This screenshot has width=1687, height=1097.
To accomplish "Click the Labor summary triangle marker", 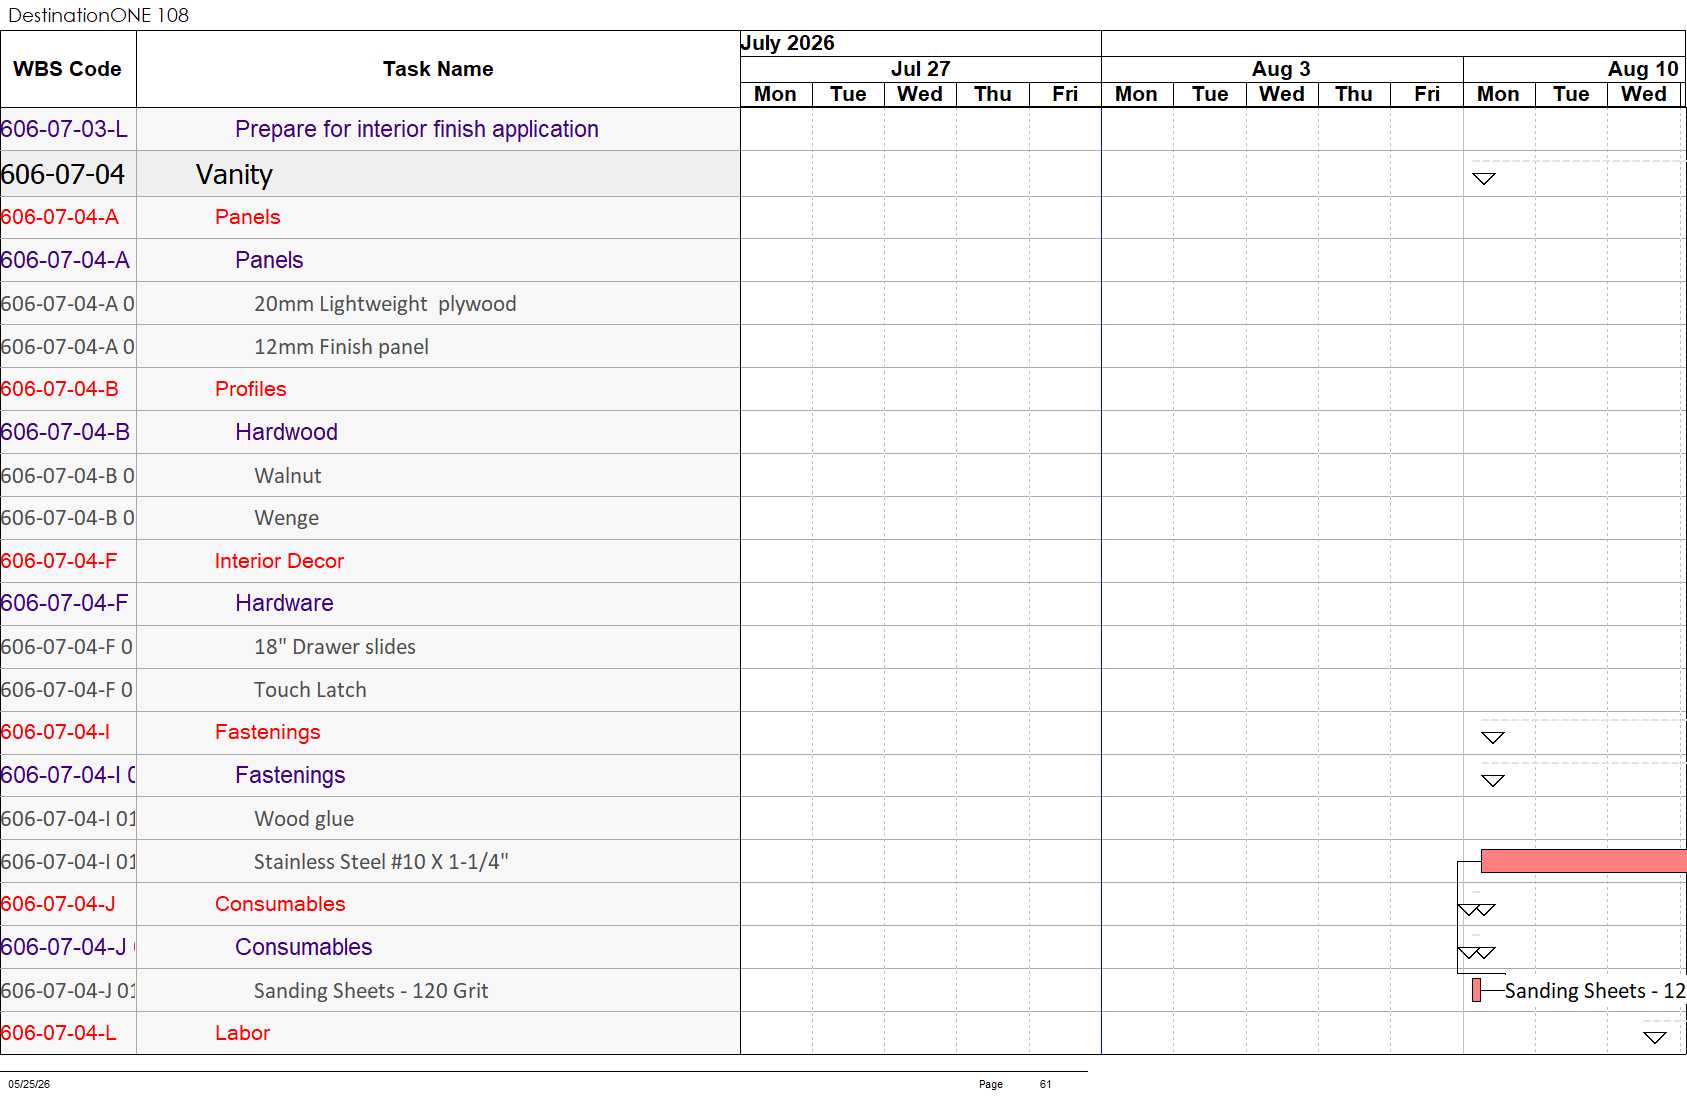I will coord(1655,1037).
